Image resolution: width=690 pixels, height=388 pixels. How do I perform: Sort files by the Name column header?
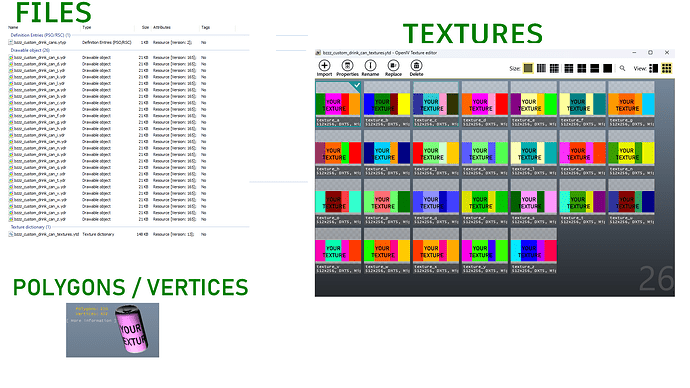point(13,27)
